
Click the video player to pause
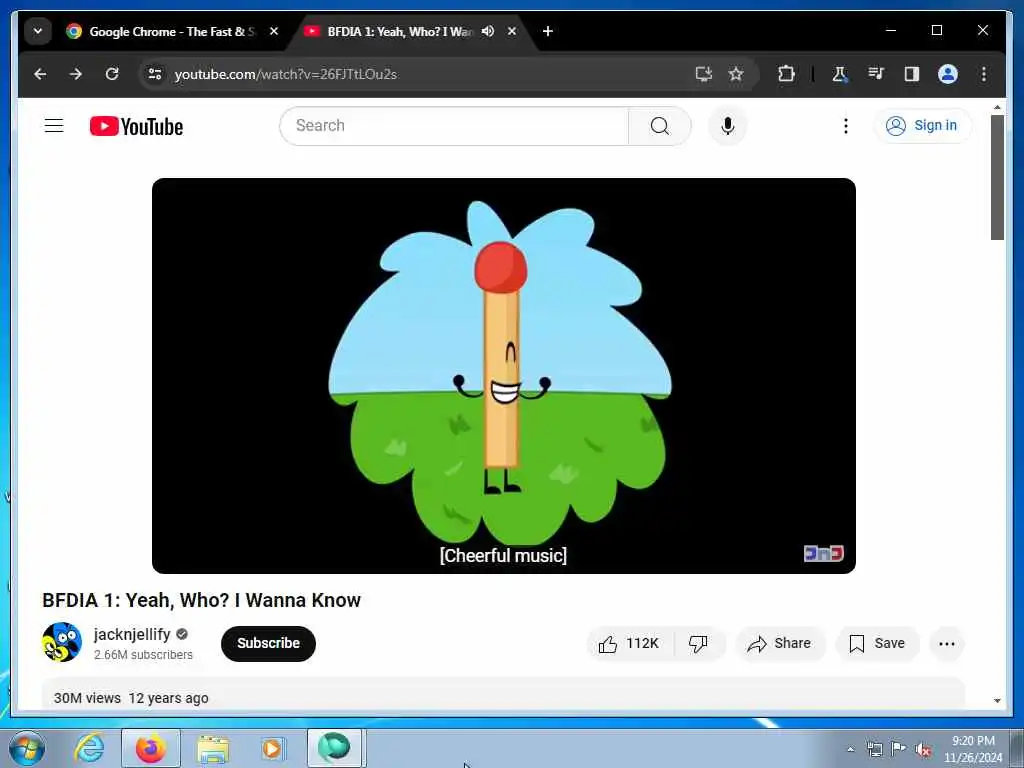pyautogui.click(x=504, y=376)
